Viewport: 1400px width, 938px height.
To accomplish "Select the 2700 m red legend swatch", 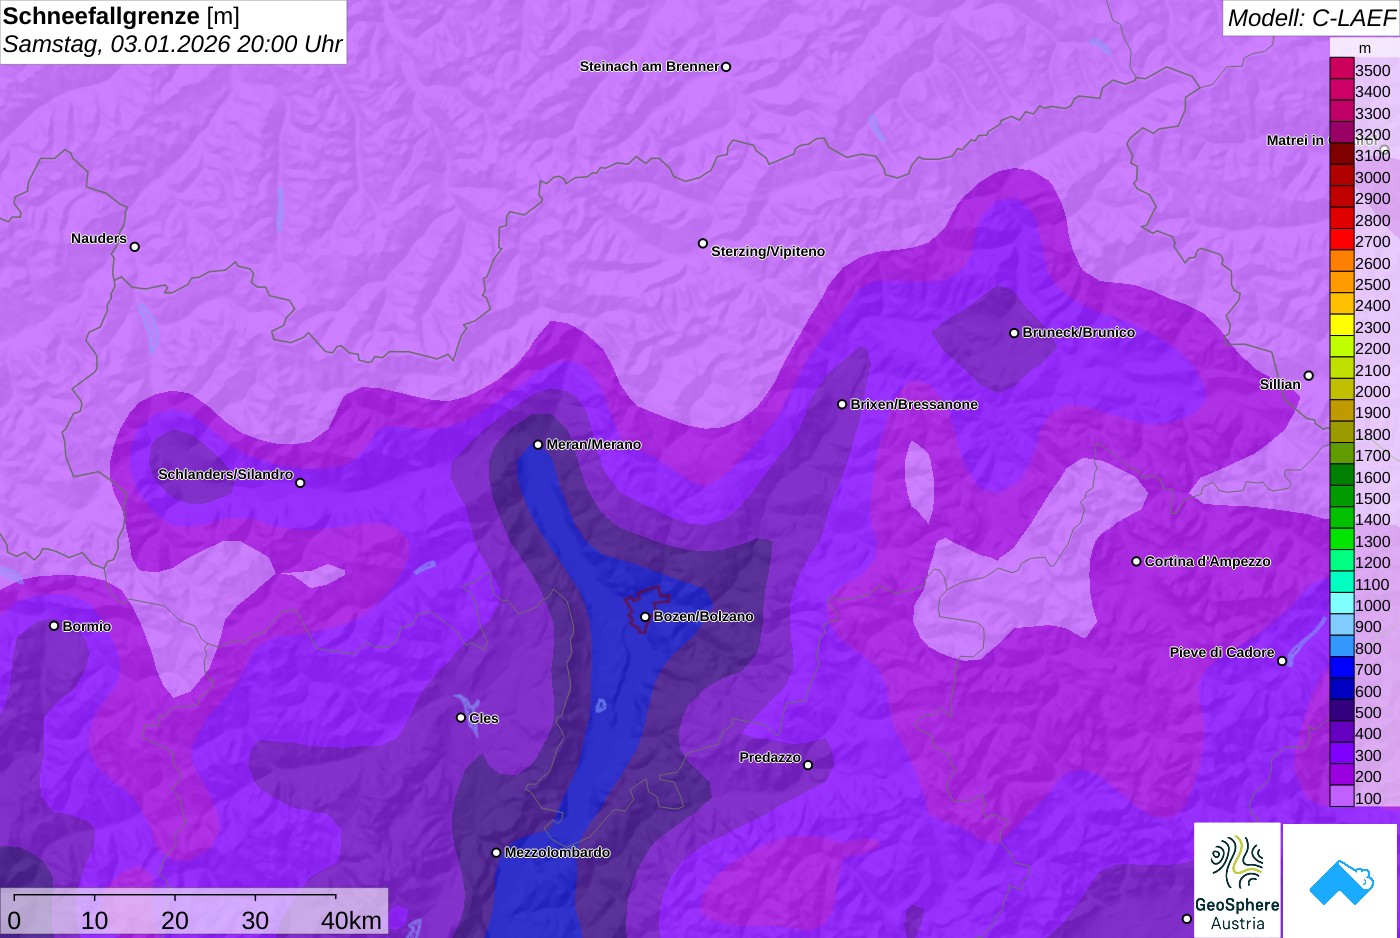I will tap(1341, 241).
